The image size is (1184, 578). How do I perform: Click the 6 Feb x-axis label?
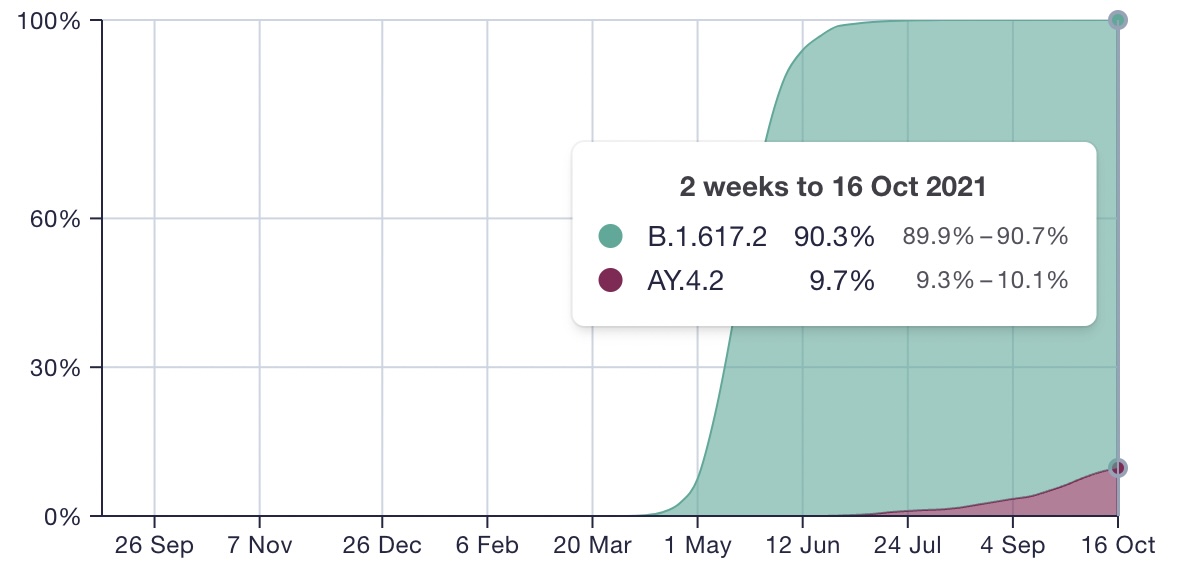pos(487,546)
